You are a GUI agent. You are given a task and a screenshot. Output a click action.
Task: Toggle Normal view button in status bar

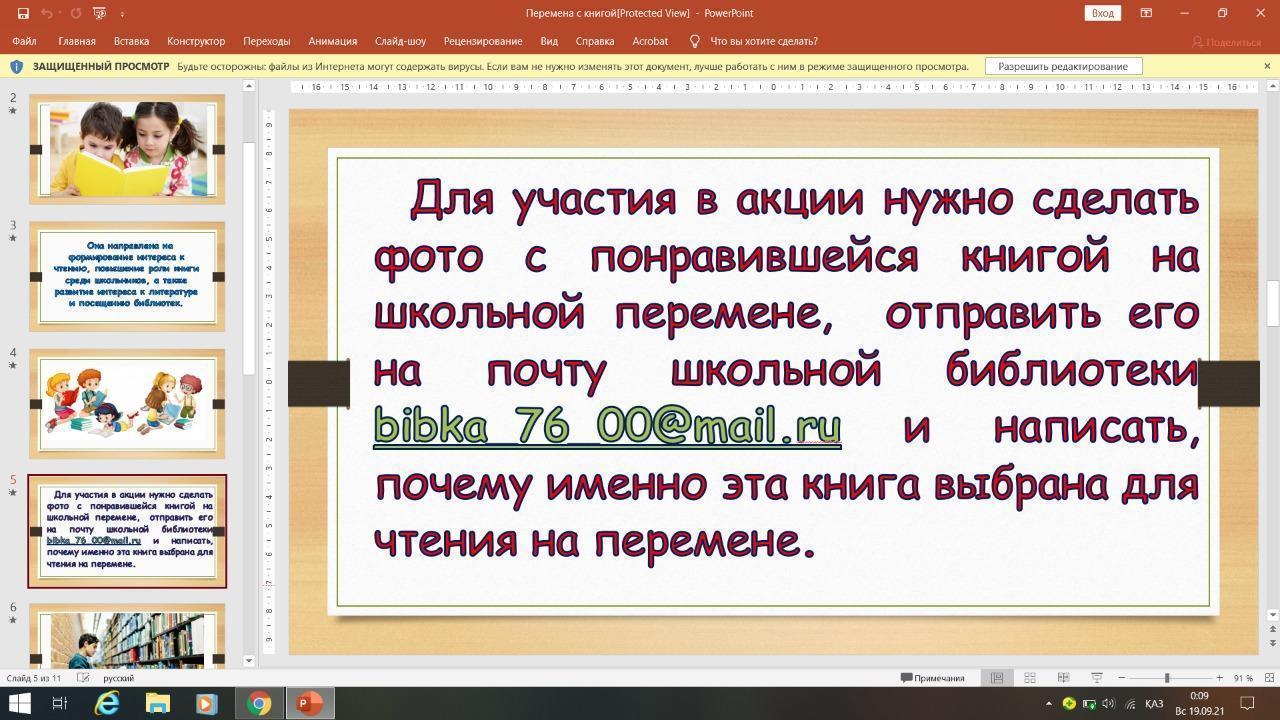(x=997, y=677)
